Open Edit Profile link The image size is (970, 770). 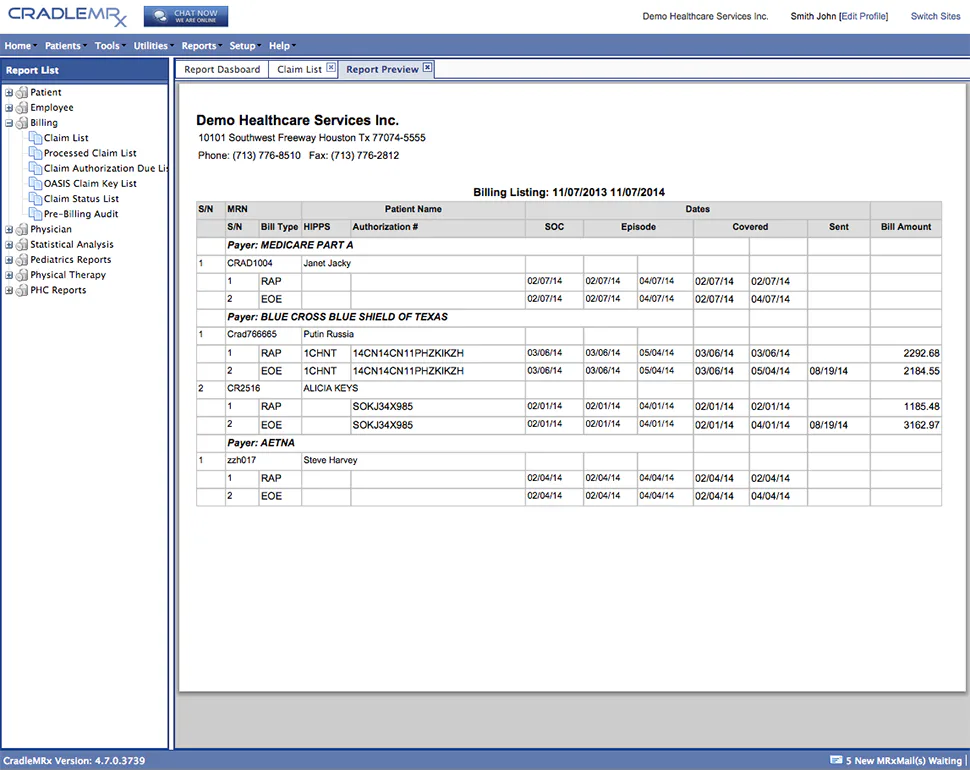(x=864, y=16)
